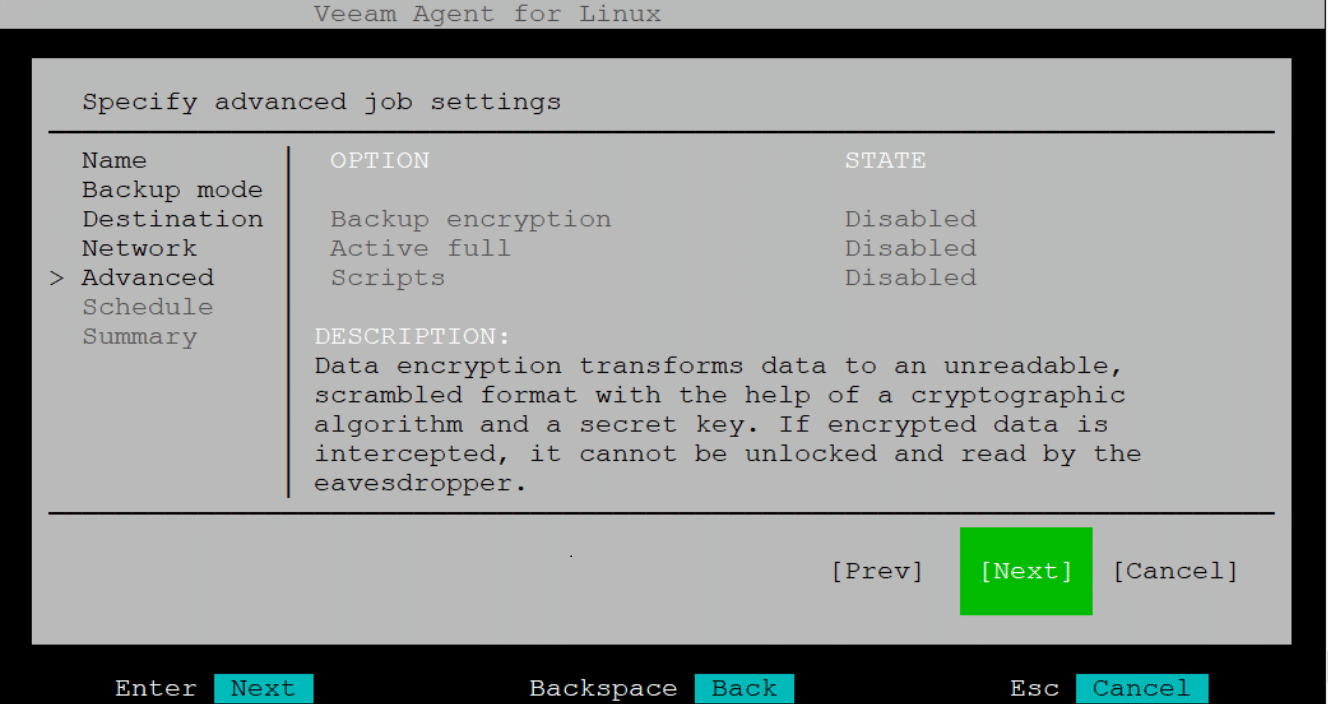Go to the Network wizard step

coord(139,248)
